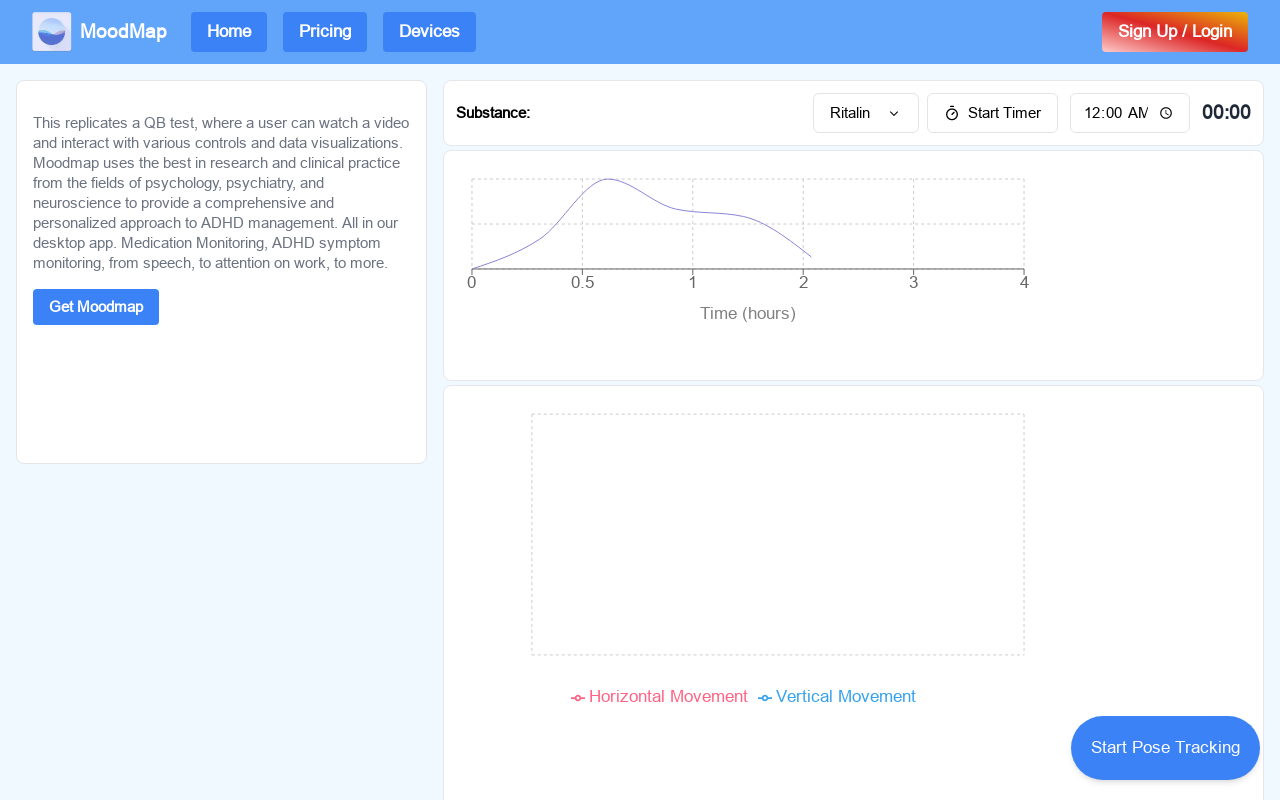1280x800 pixels.
Task: Click the blue Vertical Movement legend marker
Action: (x=765, y=698)
